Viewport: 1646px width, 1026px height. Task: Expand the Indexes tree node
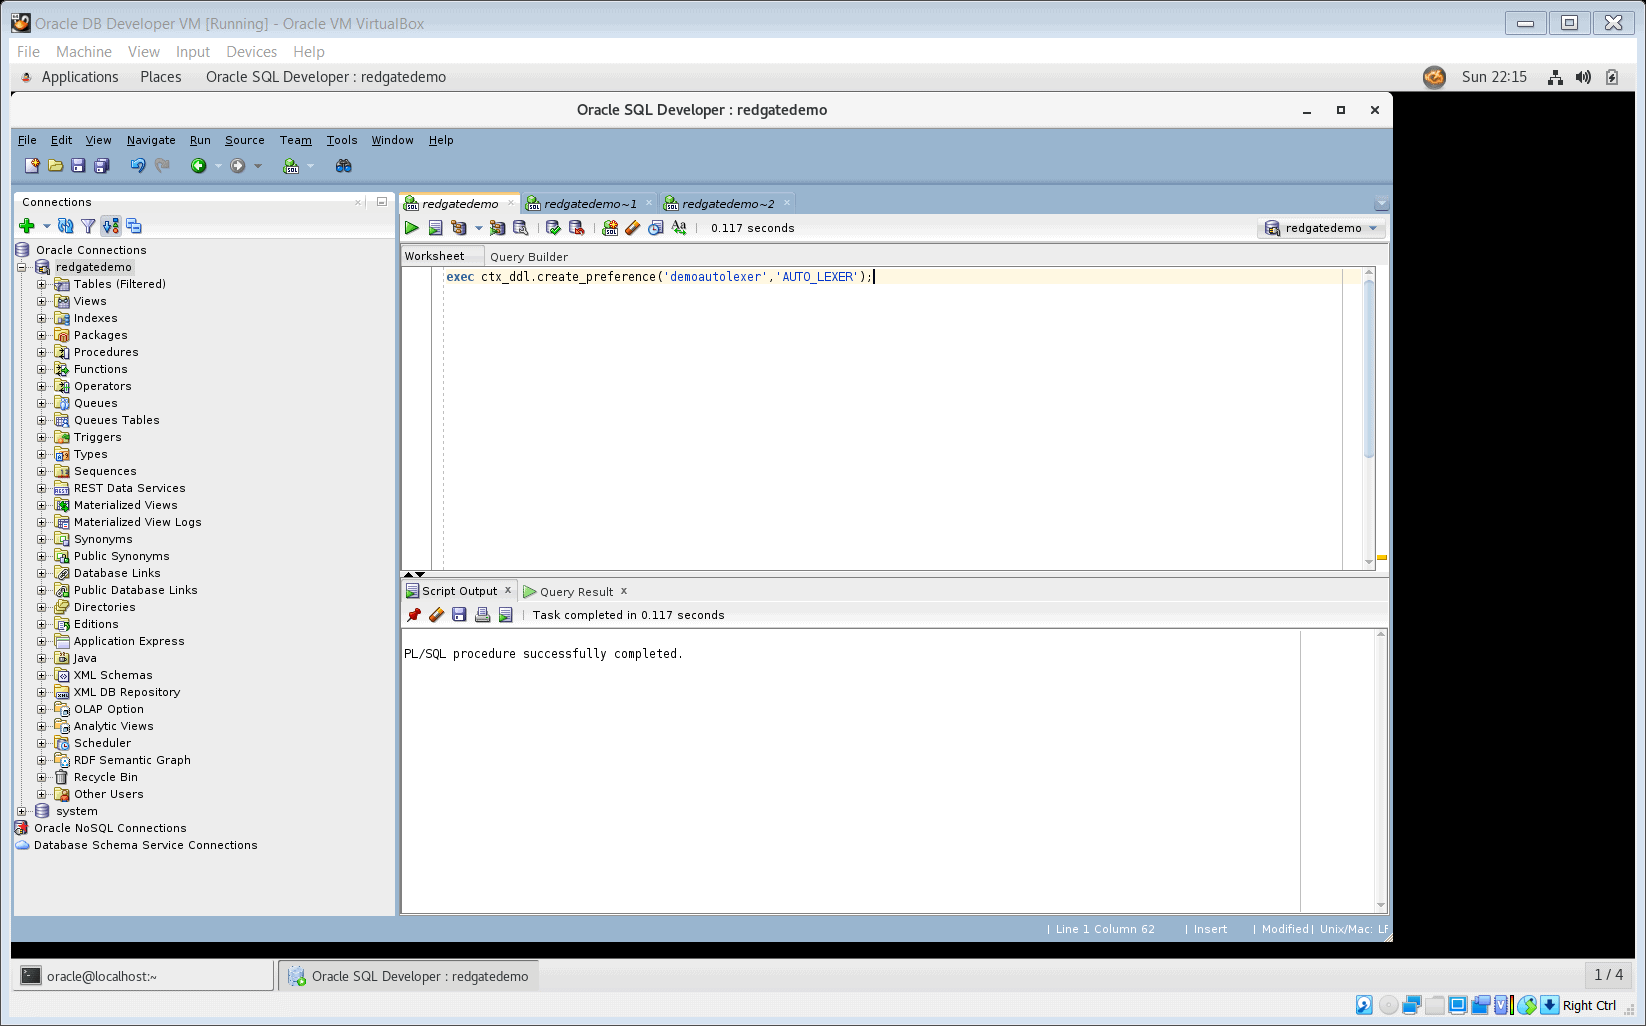(42, 318)
